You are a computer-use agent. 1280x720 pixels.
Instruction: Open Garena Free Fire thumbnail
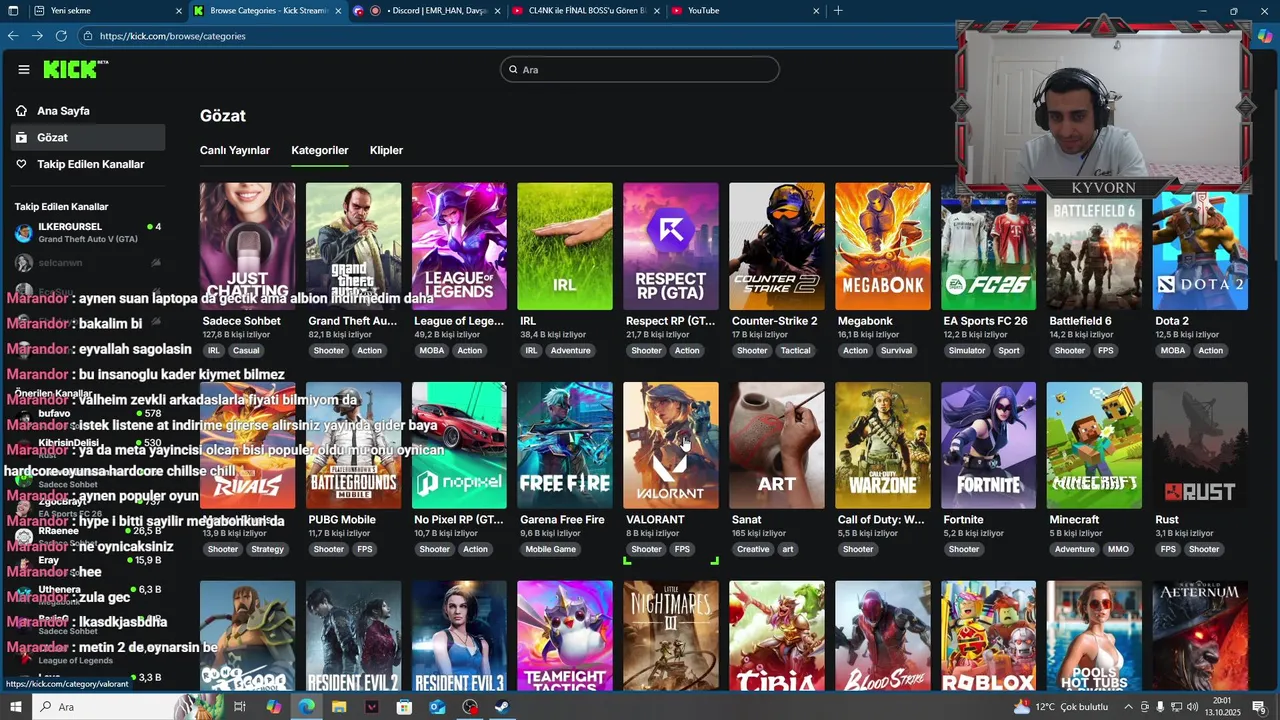click(565, 445)
